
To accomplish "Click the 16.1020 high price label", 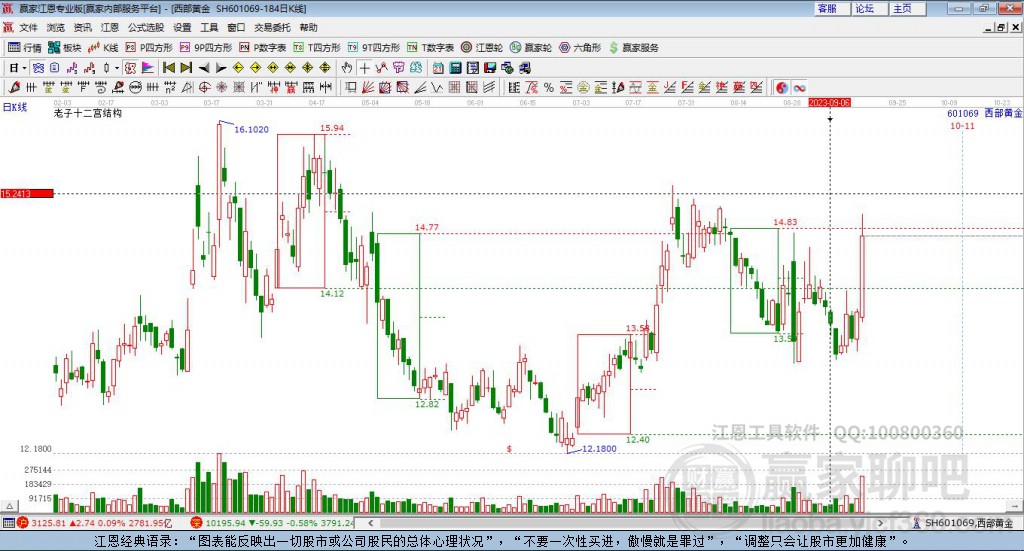I will coord(251,130).
